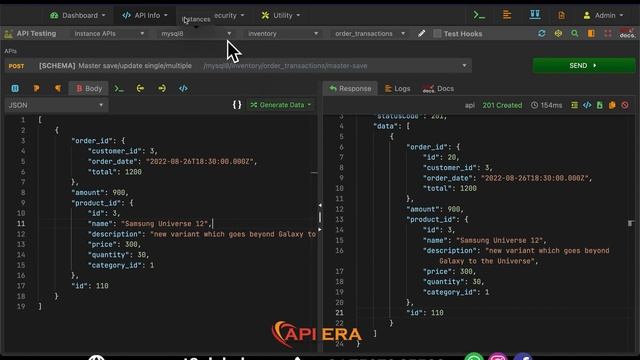Click request body line "amount": 900

(100, 193)
